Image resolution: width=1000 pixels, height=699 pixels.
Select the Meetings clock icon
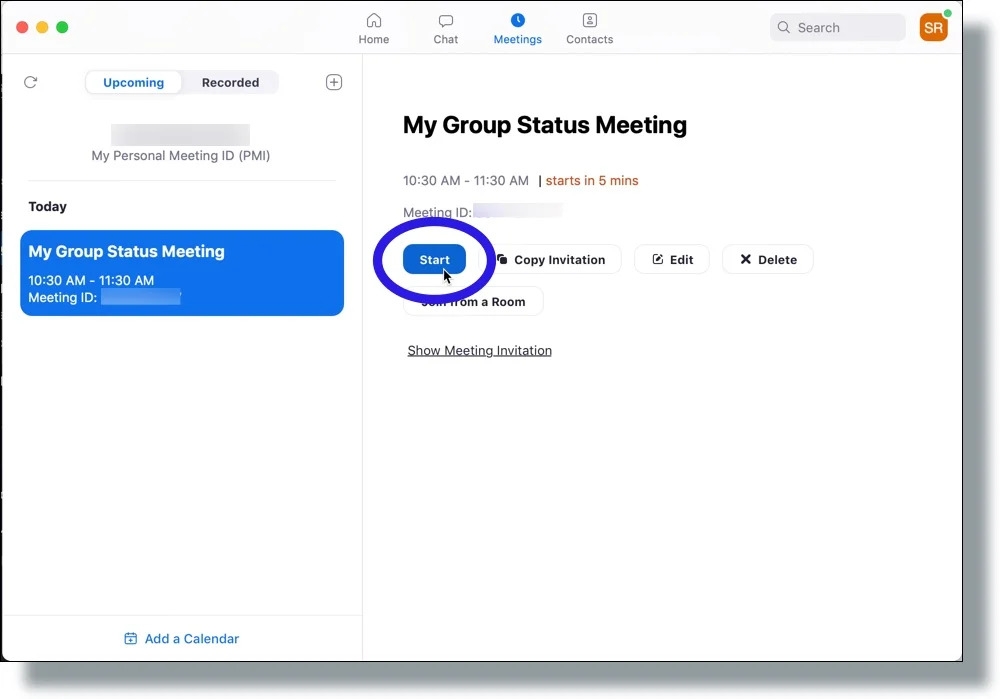point(518,20)
